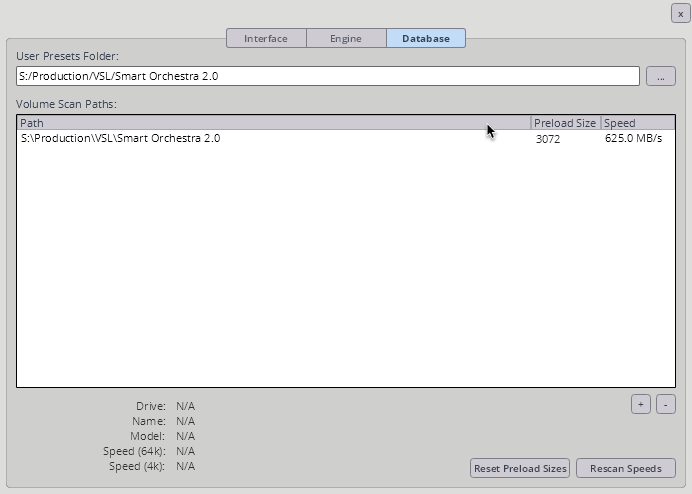
Task: Select the Database tab
Action: pos(426,38)
